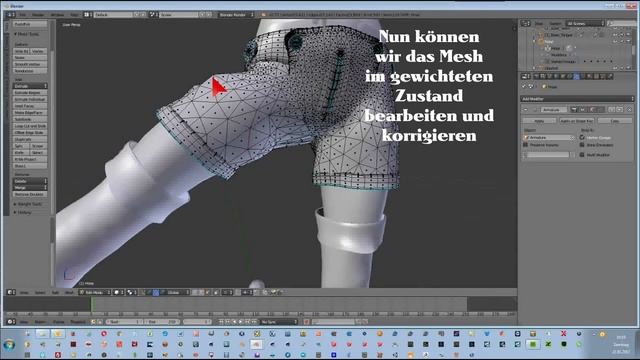The height and width of the screenshot is (360, 640).
Task: Toggle Vertex Groups checkbox under Bind To
Action: (582, 138)
